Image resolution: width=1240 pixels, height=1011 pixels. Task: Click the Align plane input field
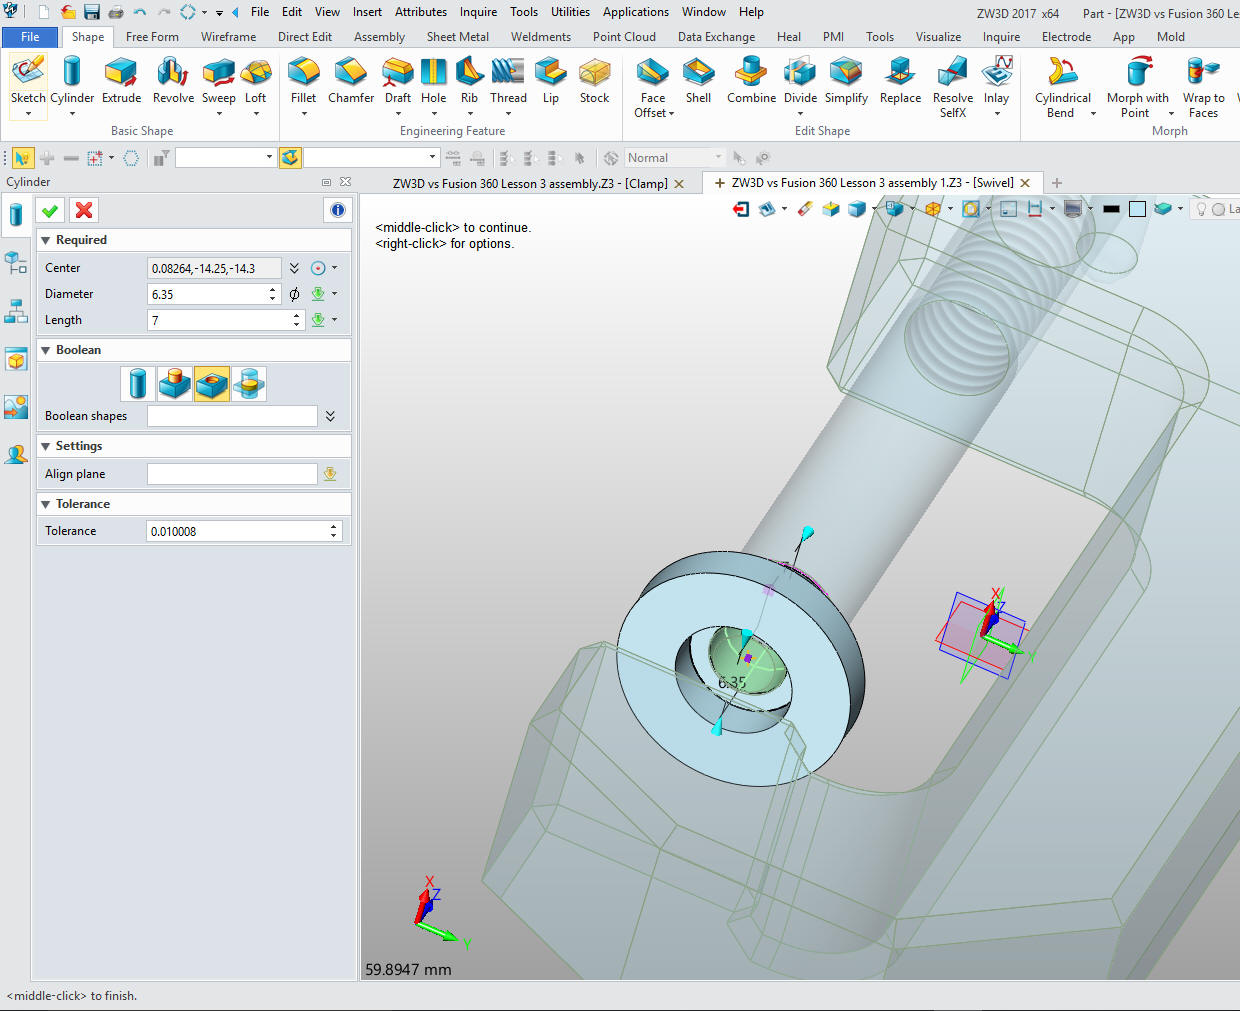[x=232, y=474]
